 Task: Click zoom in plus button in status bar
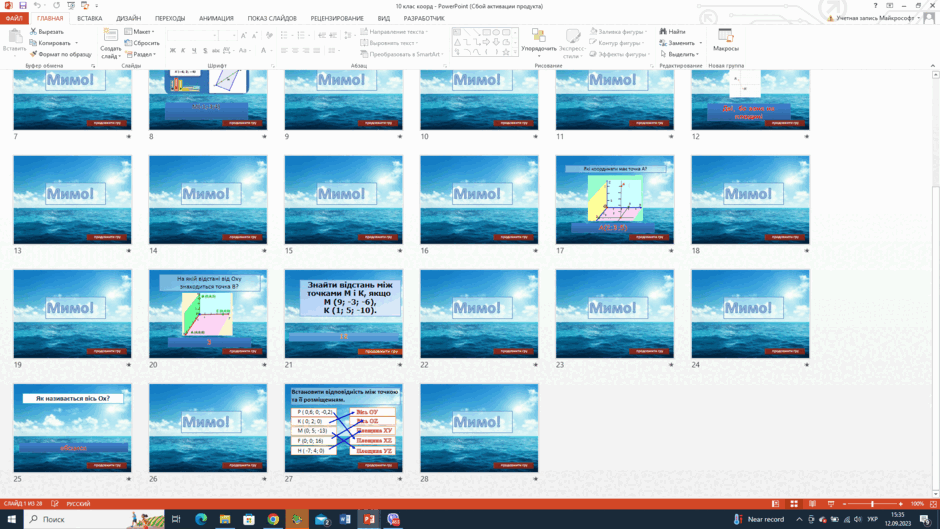coord(900,504)
